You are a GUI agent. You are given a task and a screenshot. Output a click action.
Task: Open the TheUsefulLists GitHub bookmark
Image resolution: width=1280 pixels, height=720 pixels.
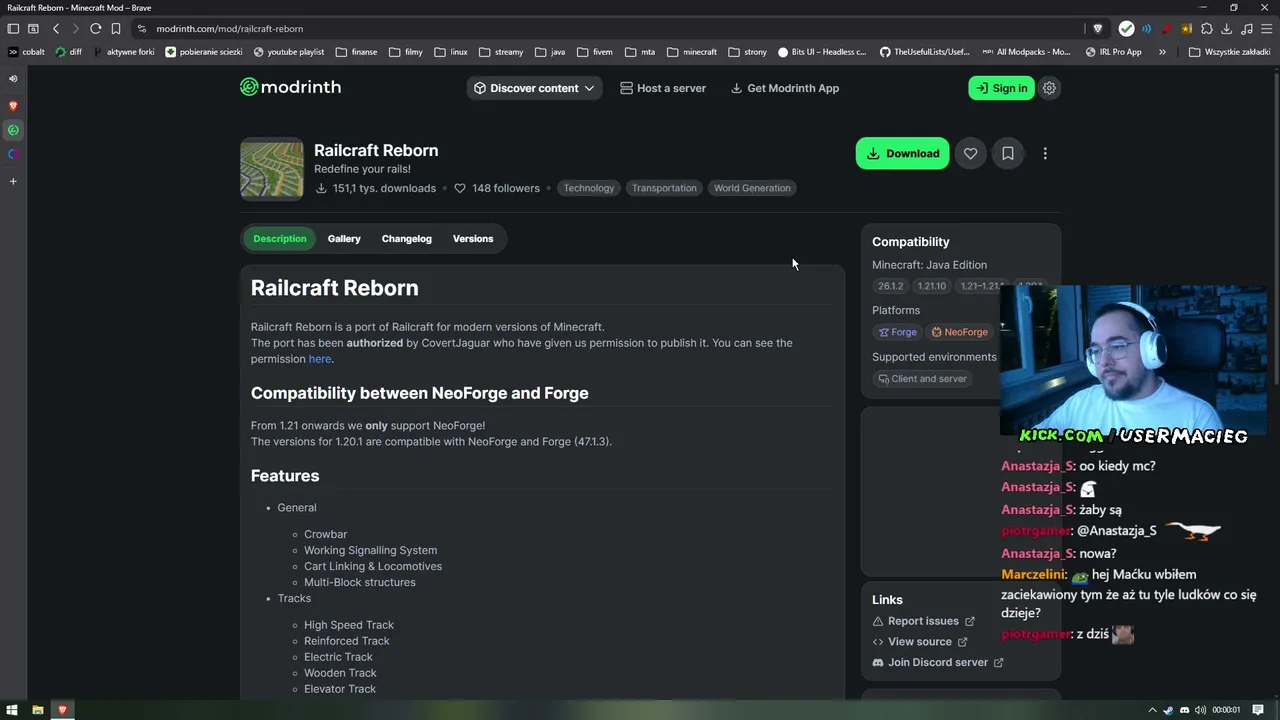[x=925, y=52]
